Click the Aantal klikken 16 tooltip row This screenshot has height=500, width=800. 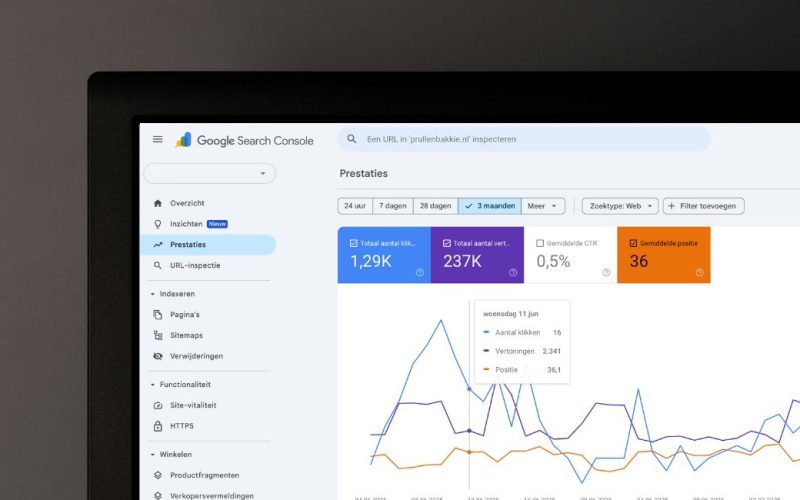coord(522,333)
